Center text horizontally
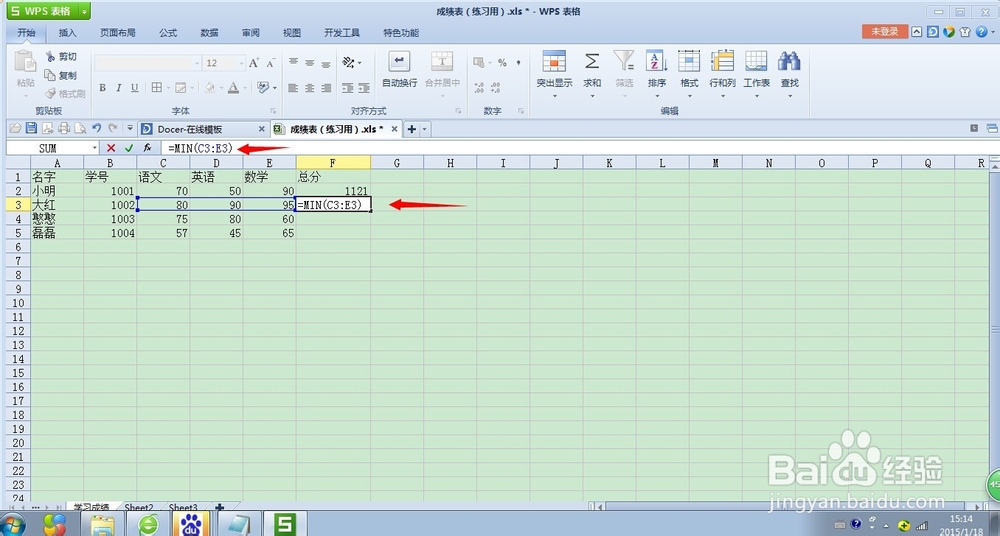This screenshot has width=1000, height=536. coord(309,87)
